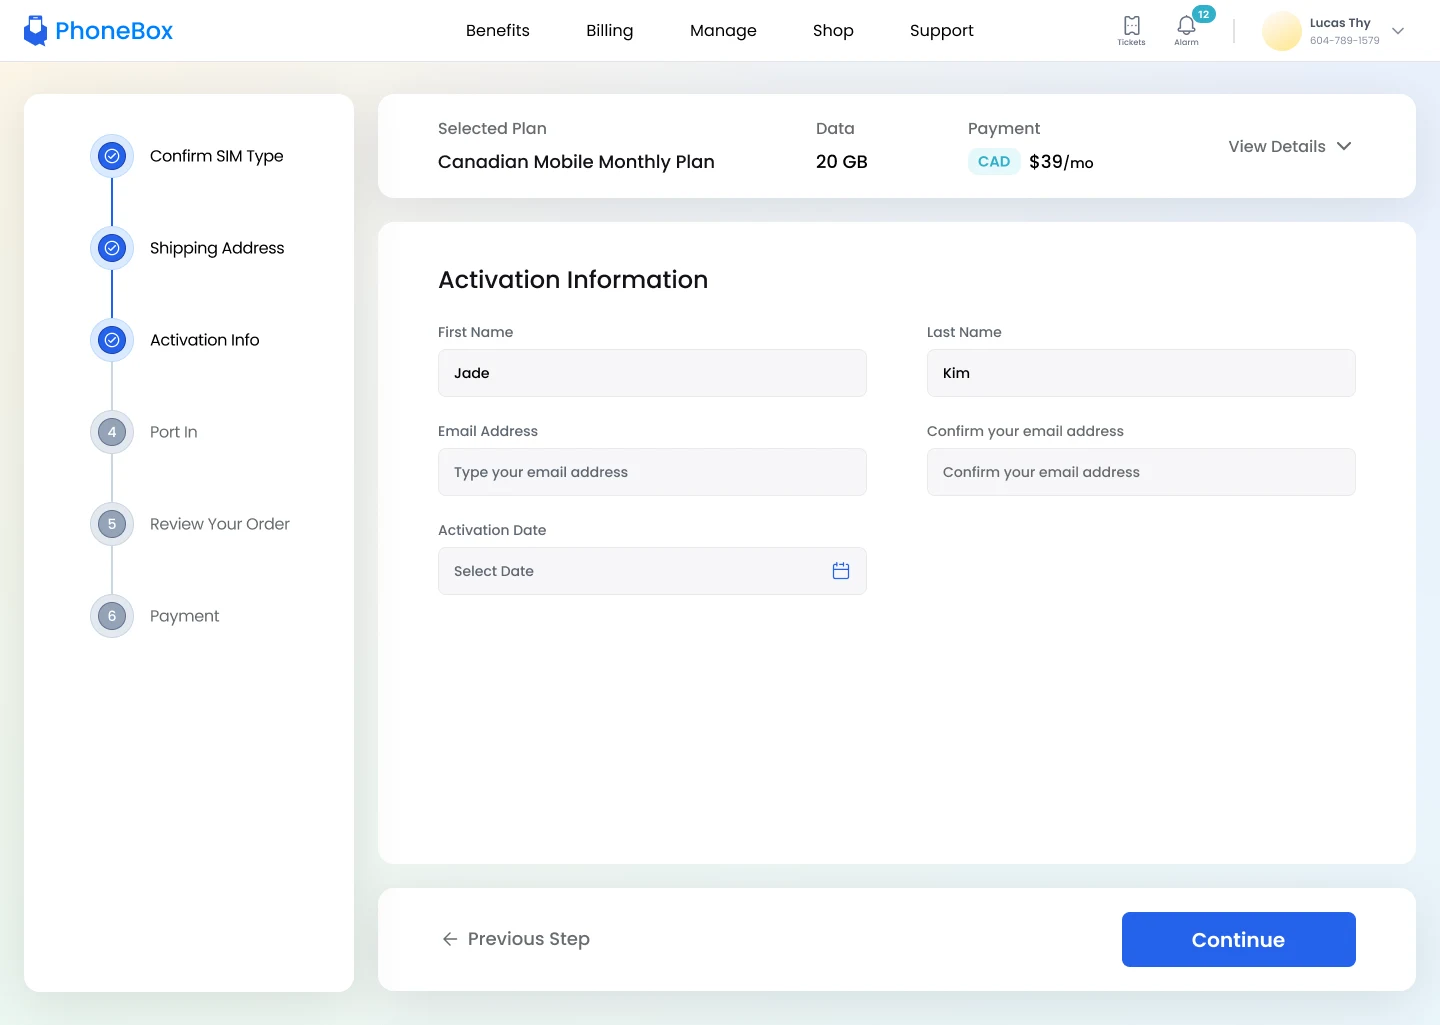Focus the Last Name field
Image resolution: width=1440 pixels, height=1025 pixels.
[x=1141, y=373]
